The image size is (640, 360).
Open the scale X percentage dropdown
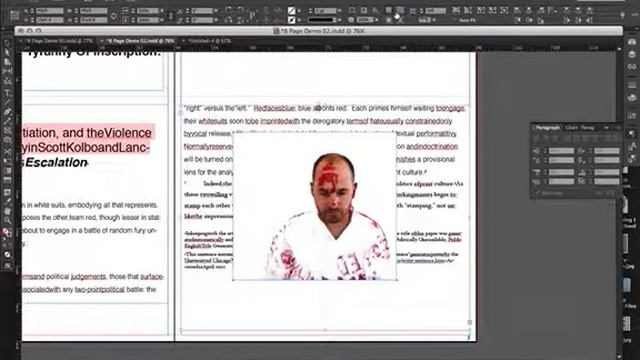162,11
